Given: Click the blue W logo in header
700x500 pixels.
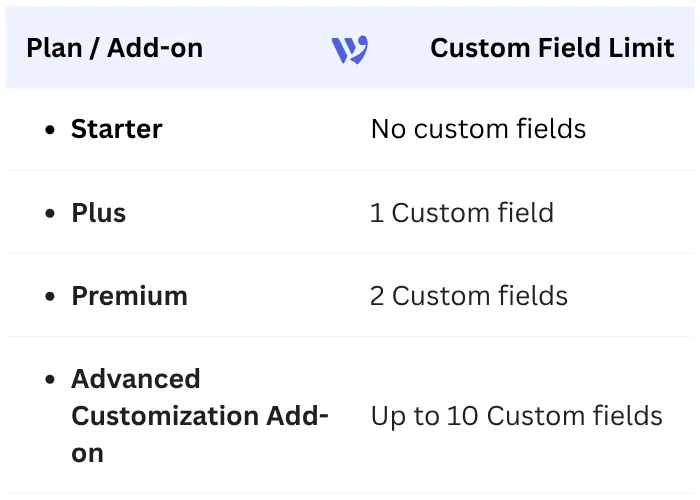Looking at the screenshot, I should click(x=350, y=49).
